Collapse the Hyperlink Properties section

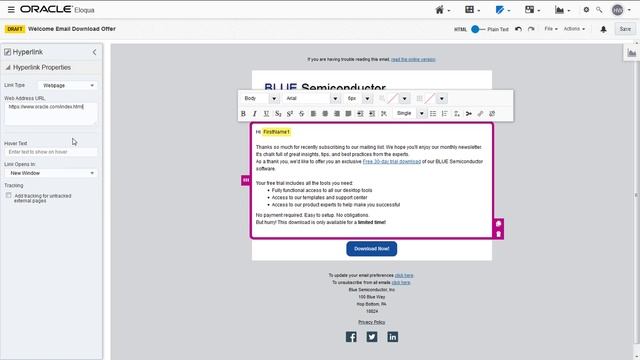point(8,67)
